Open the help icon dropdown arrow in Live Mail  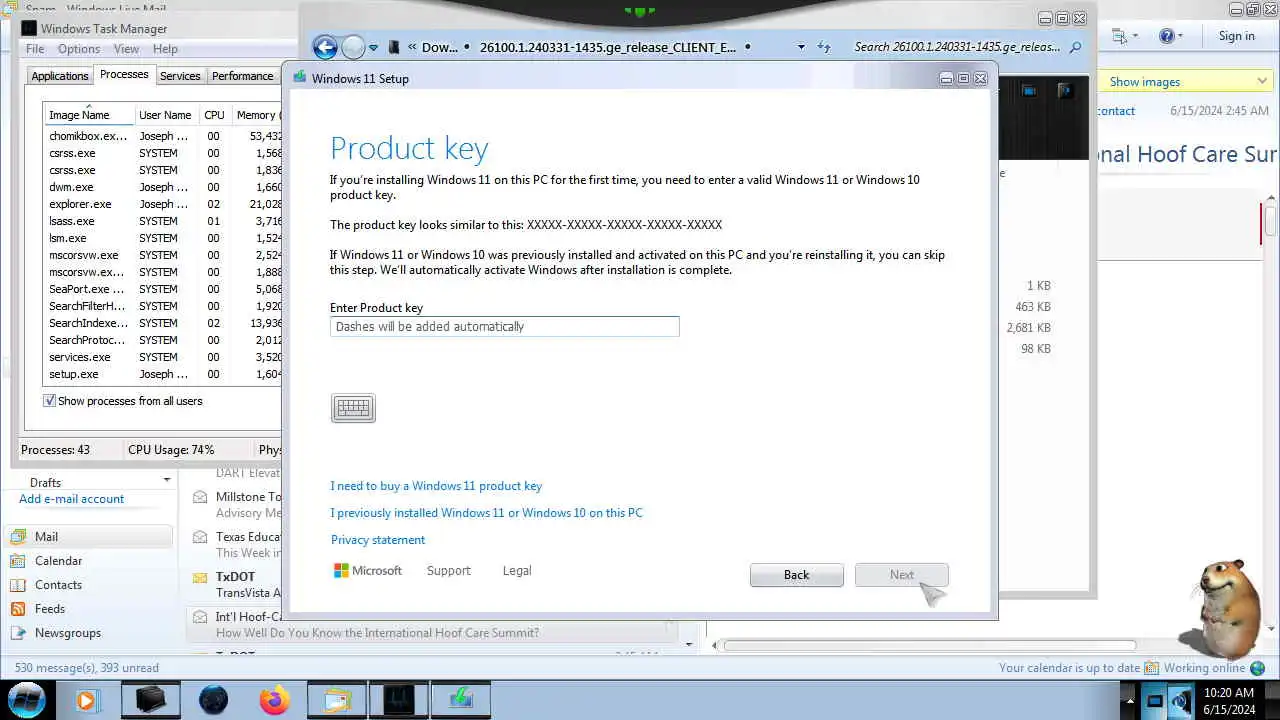1180,36
